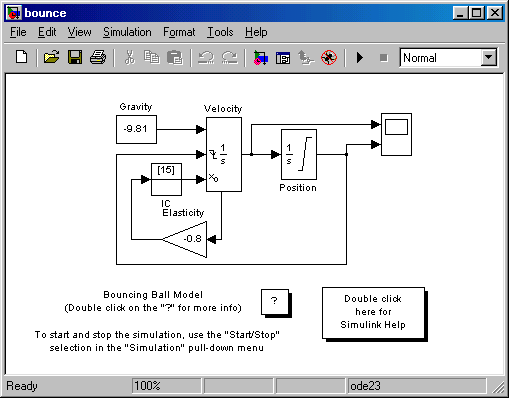Grab the window resize grip corner
The height and width of the screenshot is (398, 509).
(499, 387)
